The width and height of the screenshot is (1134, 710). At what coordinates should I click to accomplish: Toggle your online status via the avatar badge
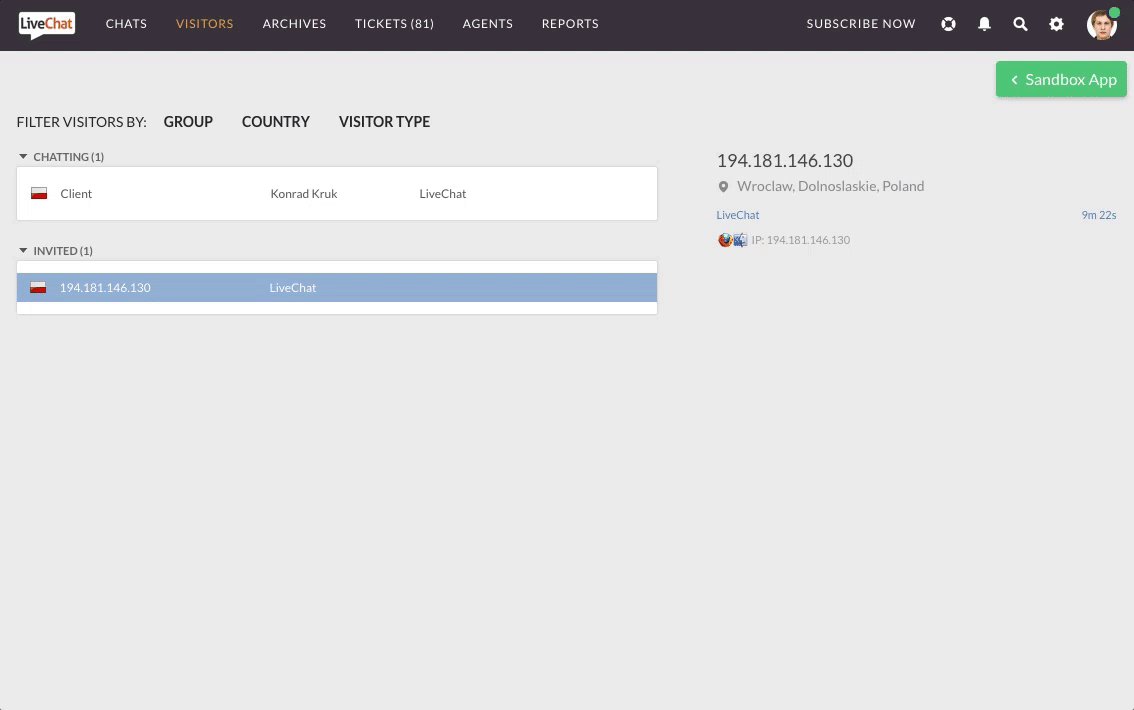tap(1114, 13)
